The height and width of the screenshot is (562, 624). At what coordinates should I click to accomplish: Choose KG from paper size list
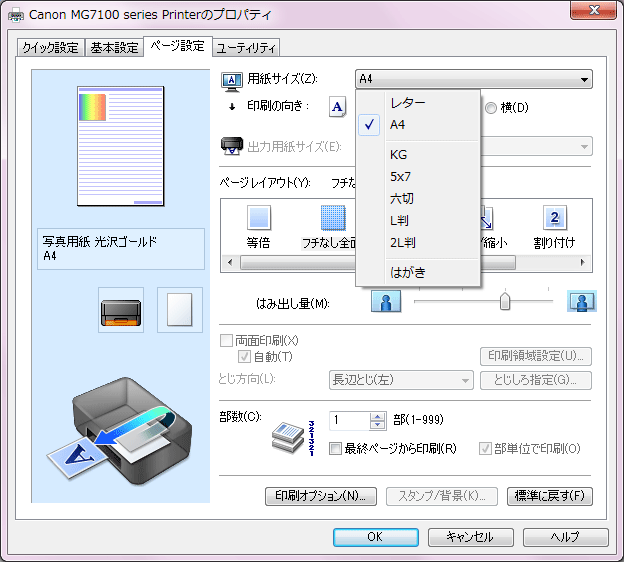click(418, 155)
